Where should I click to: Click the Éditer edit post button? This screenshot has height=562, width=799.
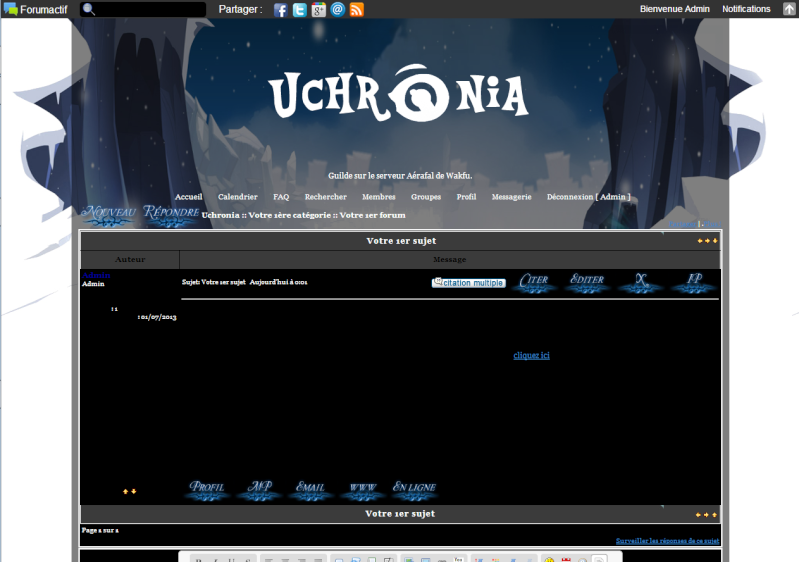point(587,283)
